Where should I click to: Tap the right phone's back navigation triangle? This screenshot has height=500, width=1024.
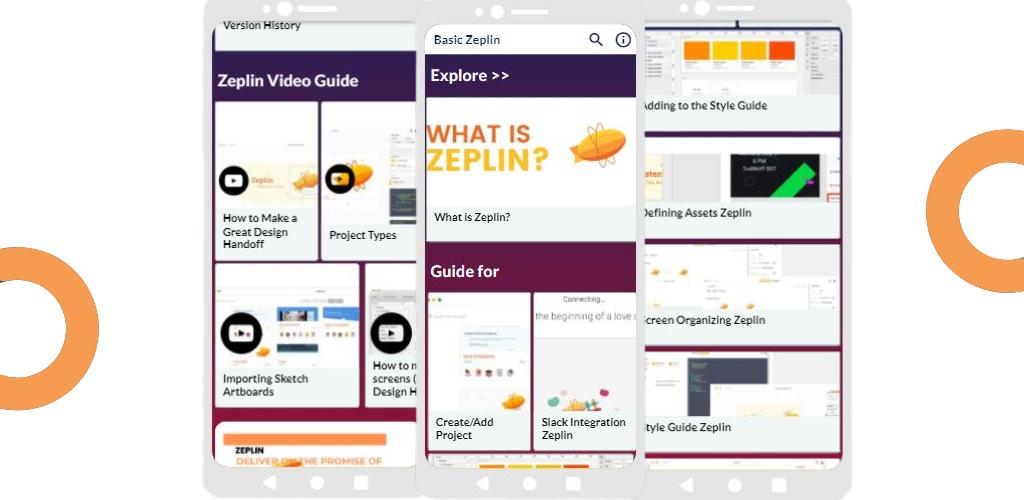tap(687, 486)
